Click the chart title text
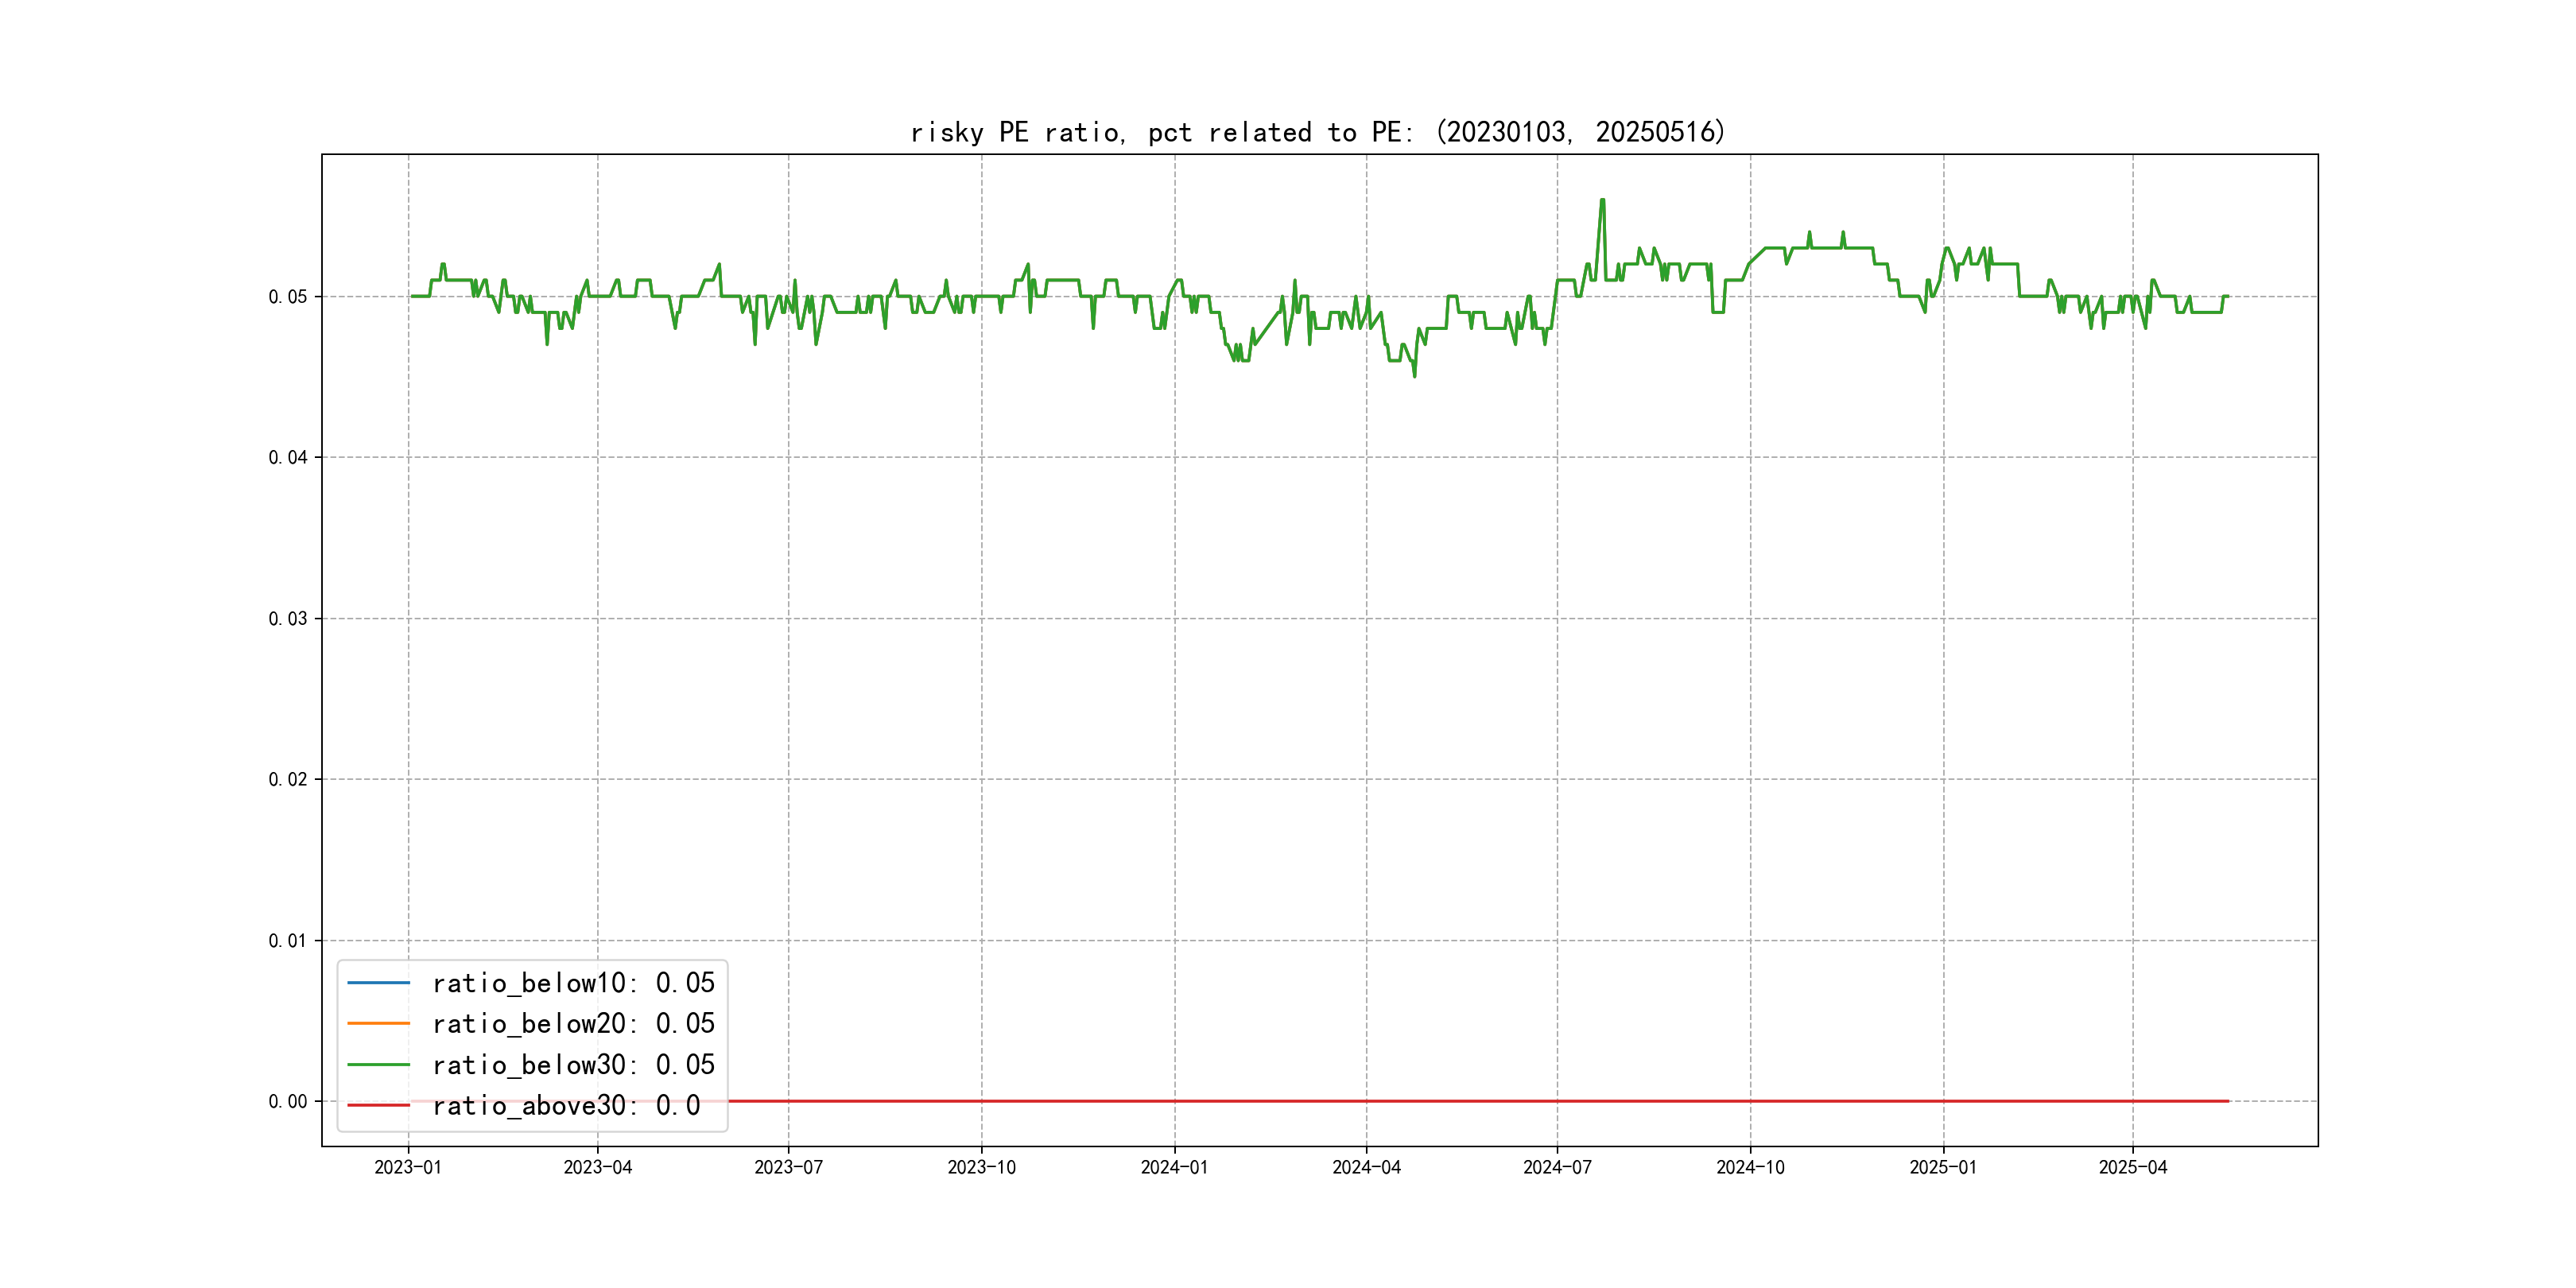Viewport: 2576px width, 1288px height. pos(1317,132)
